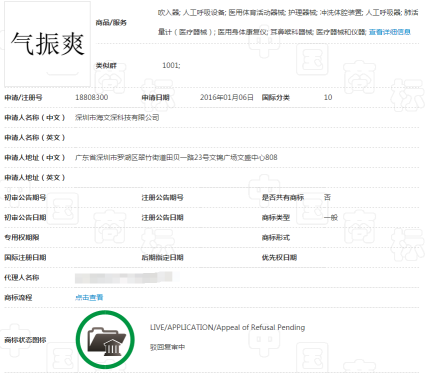Click the 初审公告日期 label
Screen dimensions: 425x373
25,218
